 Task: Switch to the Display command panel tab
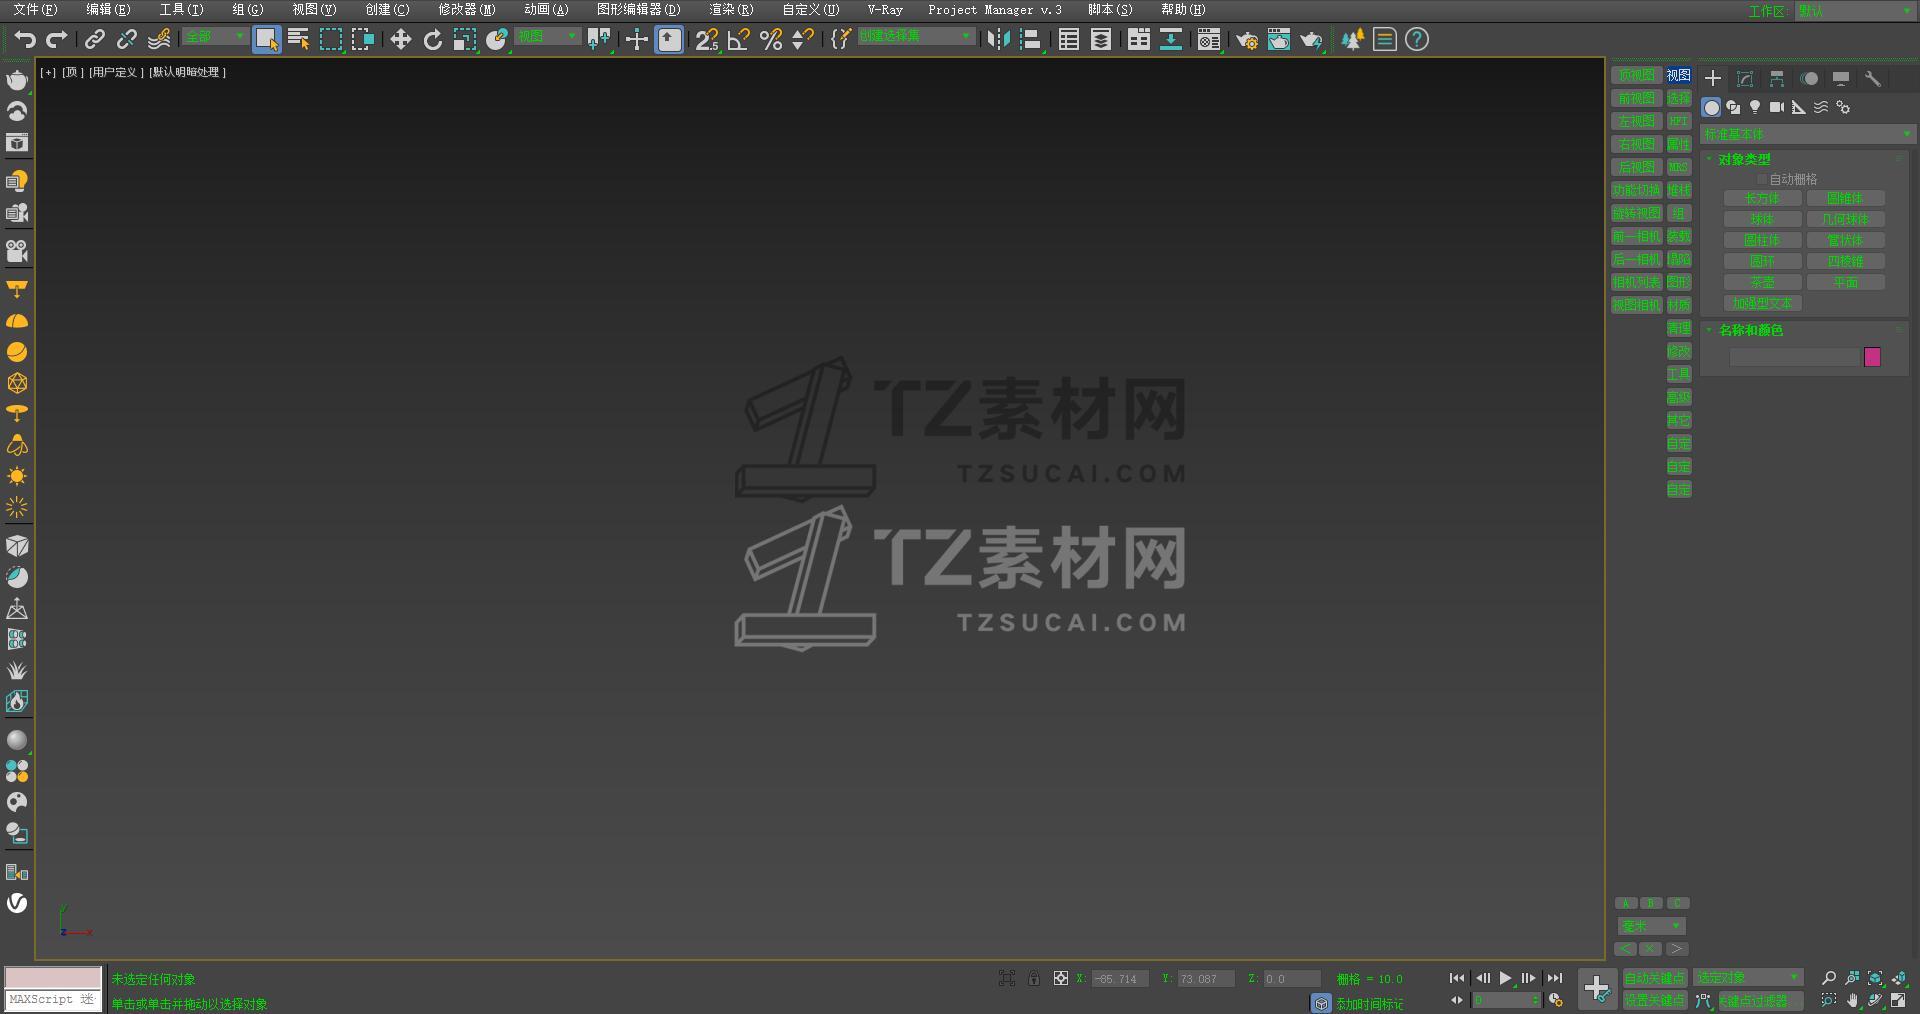tap(1841, 78)
